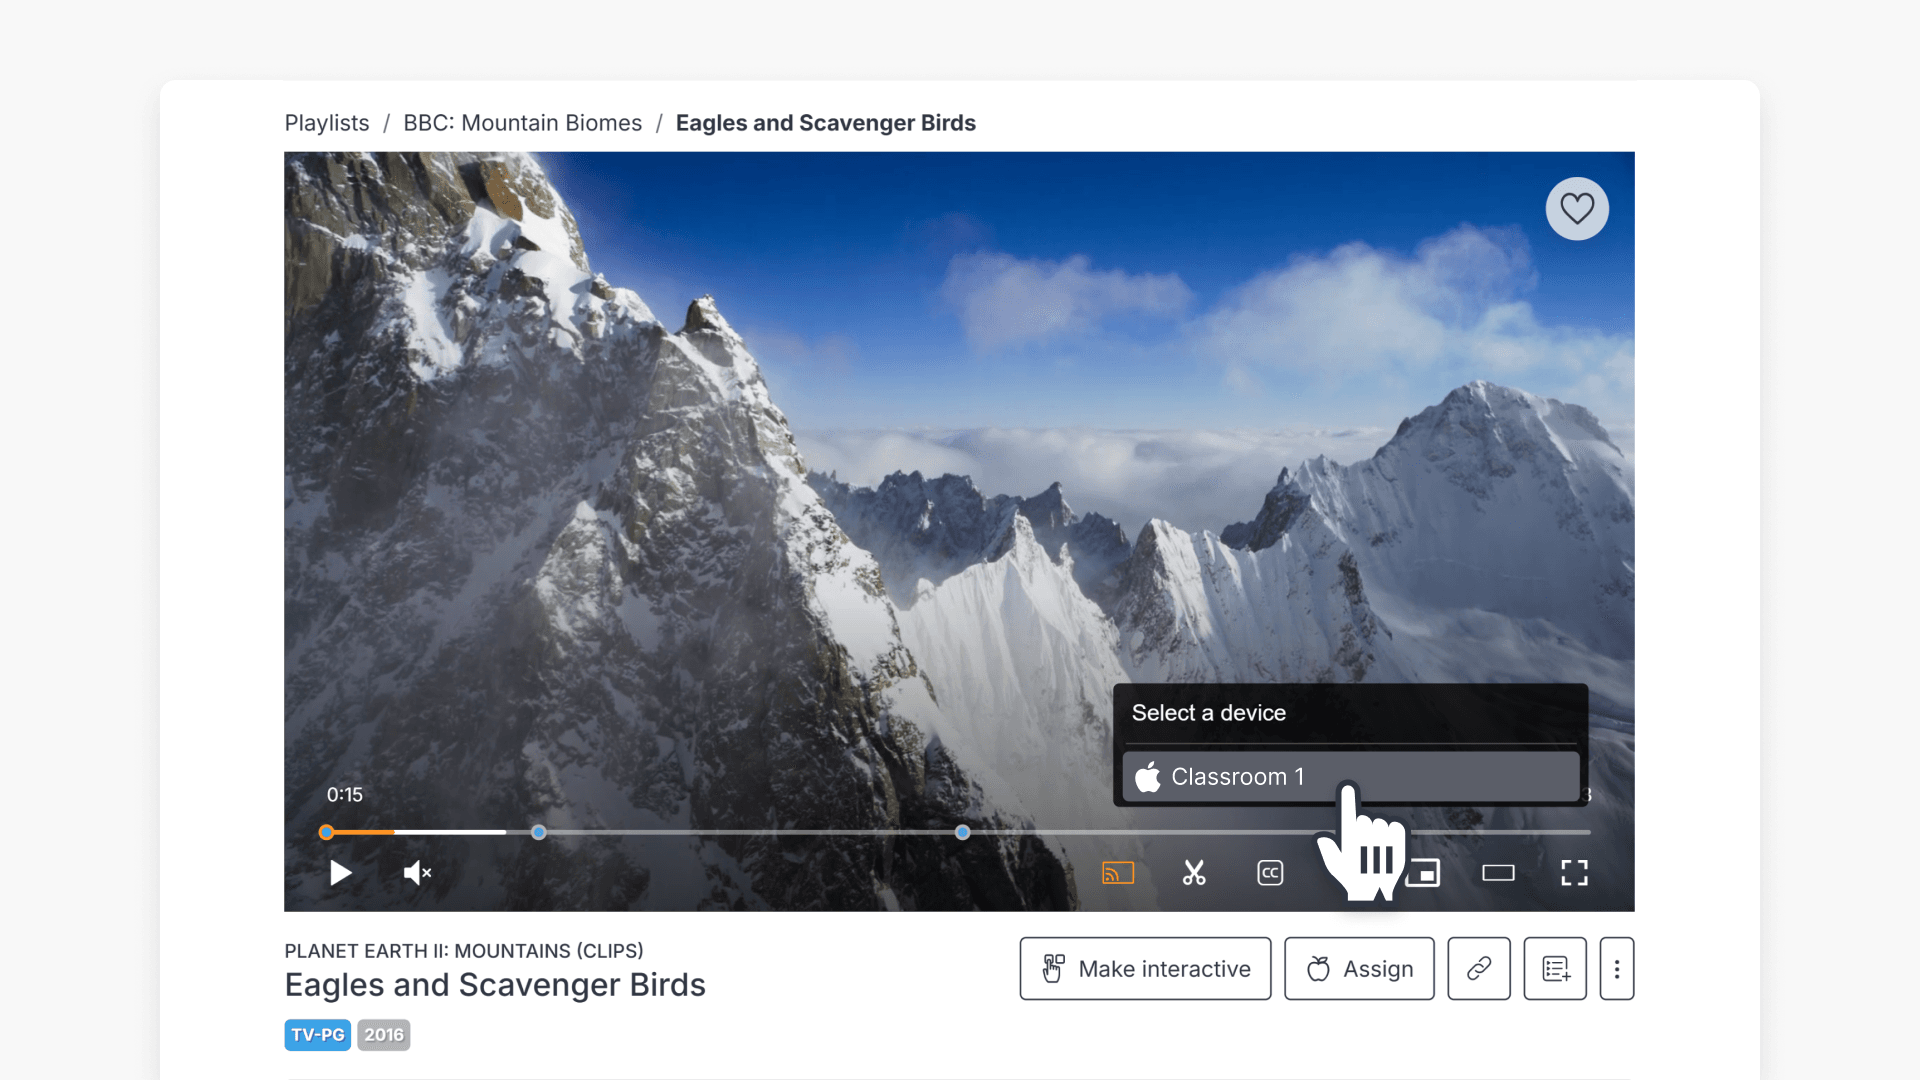Open the scissors clip tool
The image size is (1920, 1080).
1194,873
